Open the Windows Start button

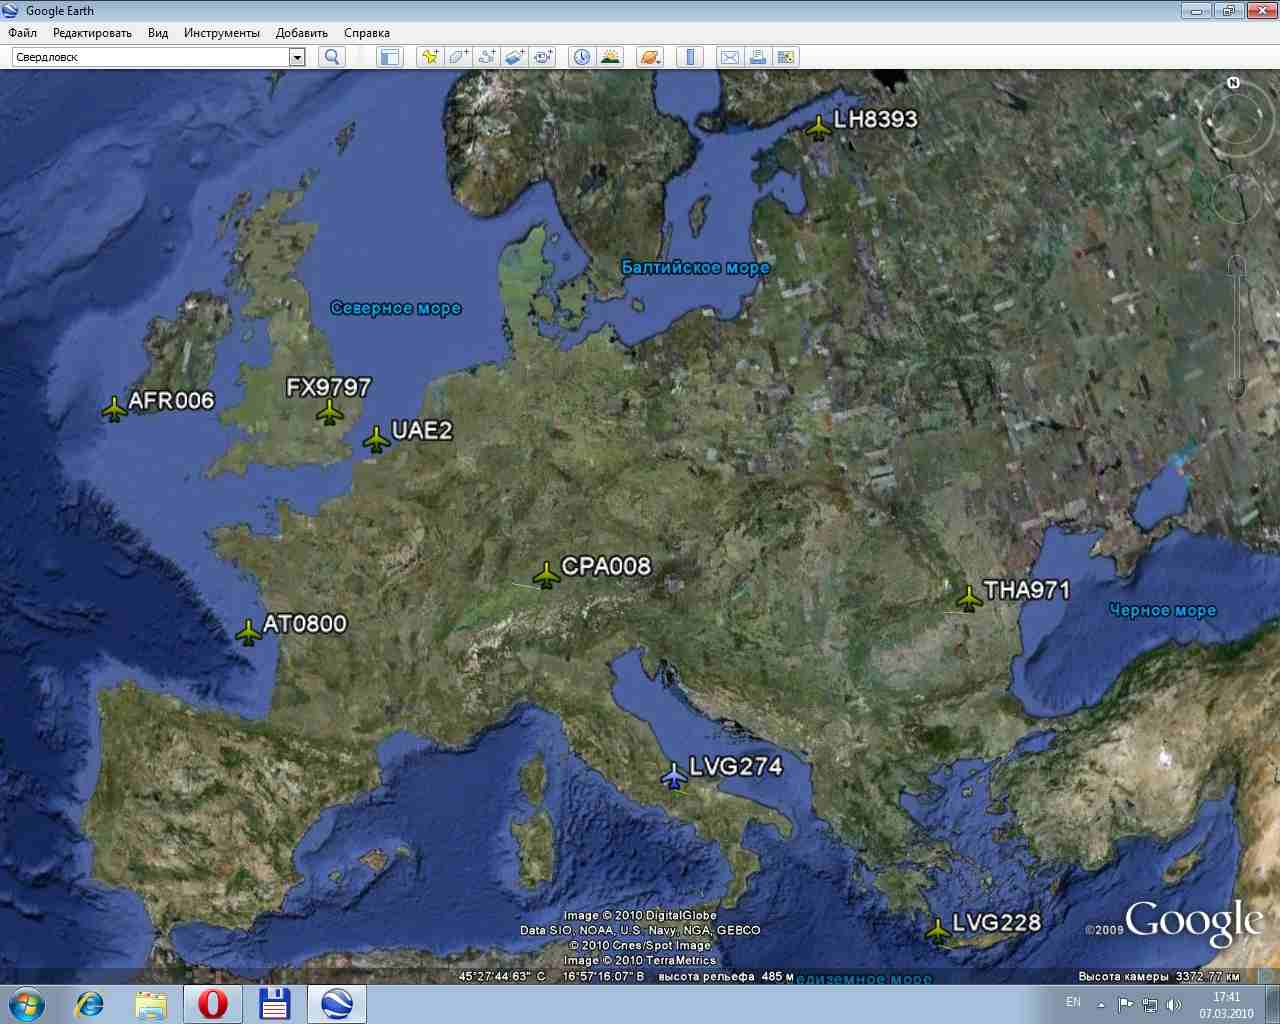(25, 1004)
